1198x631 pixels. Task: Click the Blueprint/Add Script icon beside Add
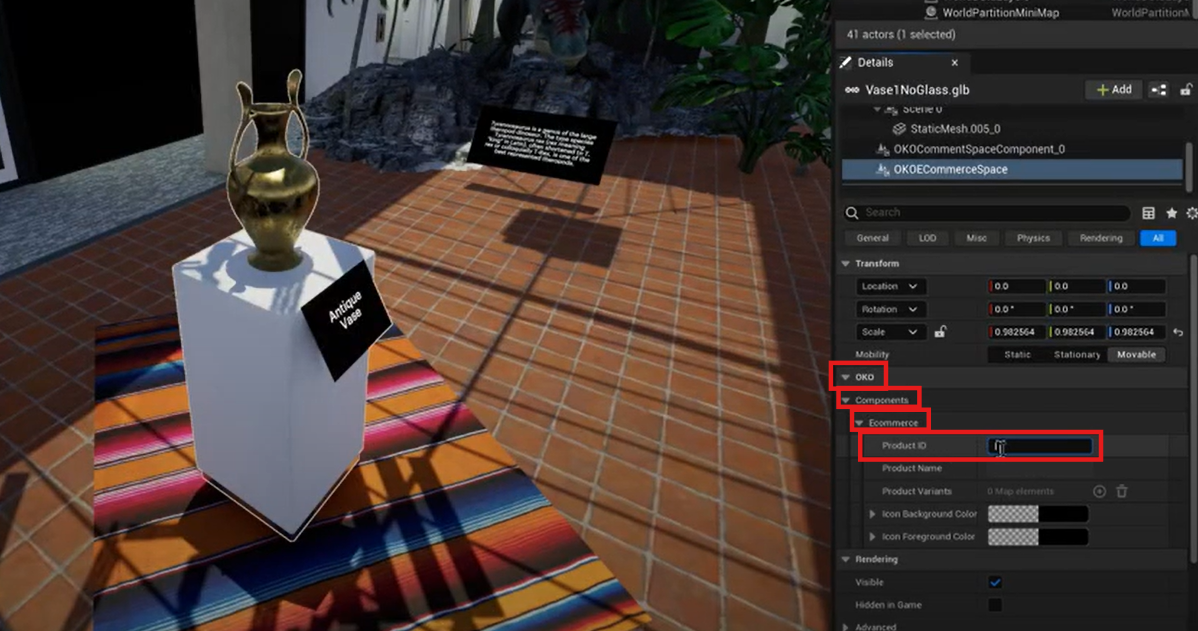pyautogui.click(x=1158, y=90)
